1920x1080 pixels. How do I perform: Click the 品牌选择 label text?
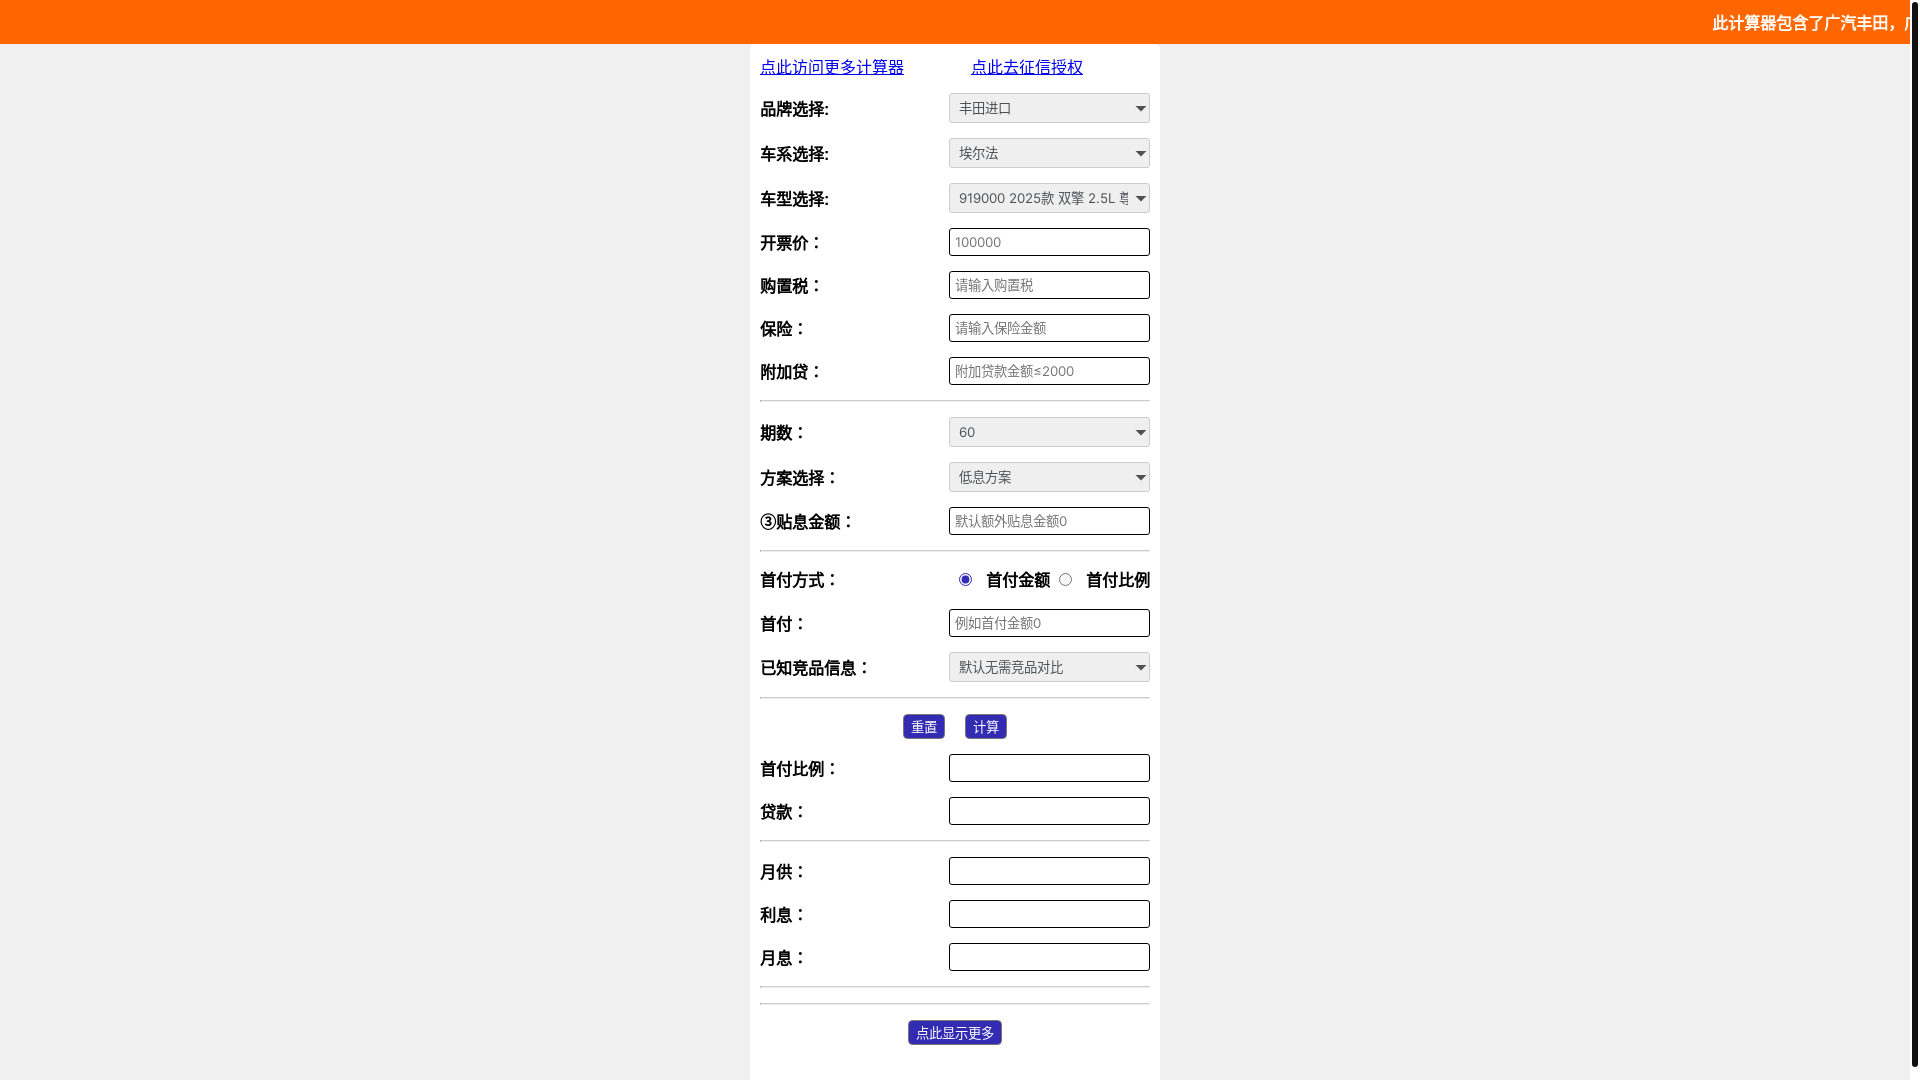click(794, 109)
